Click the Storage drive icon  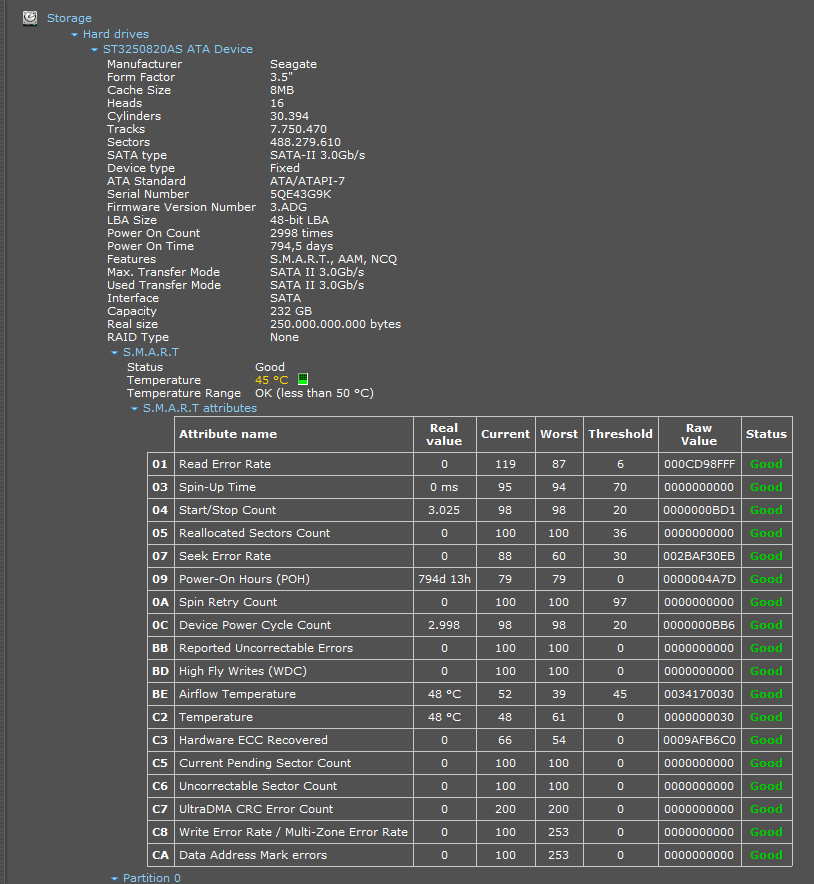pos(30,17)
